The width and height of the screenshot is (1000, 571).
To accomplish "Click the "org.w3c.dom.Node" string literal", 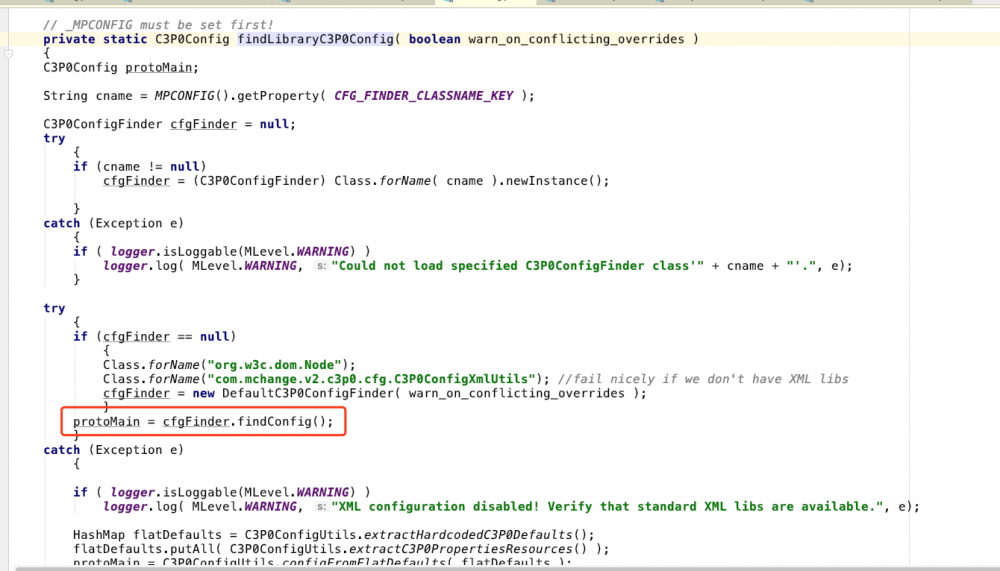I will pyautogui.click(x=274, y=365).
